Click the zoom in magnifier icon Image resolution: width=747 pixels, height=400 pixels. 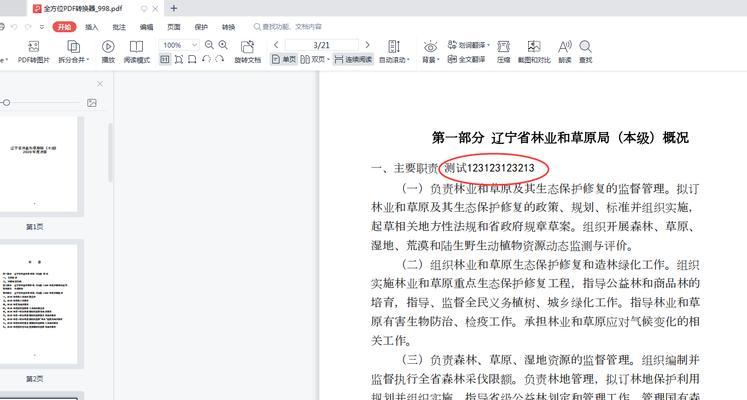coord(222,45)
